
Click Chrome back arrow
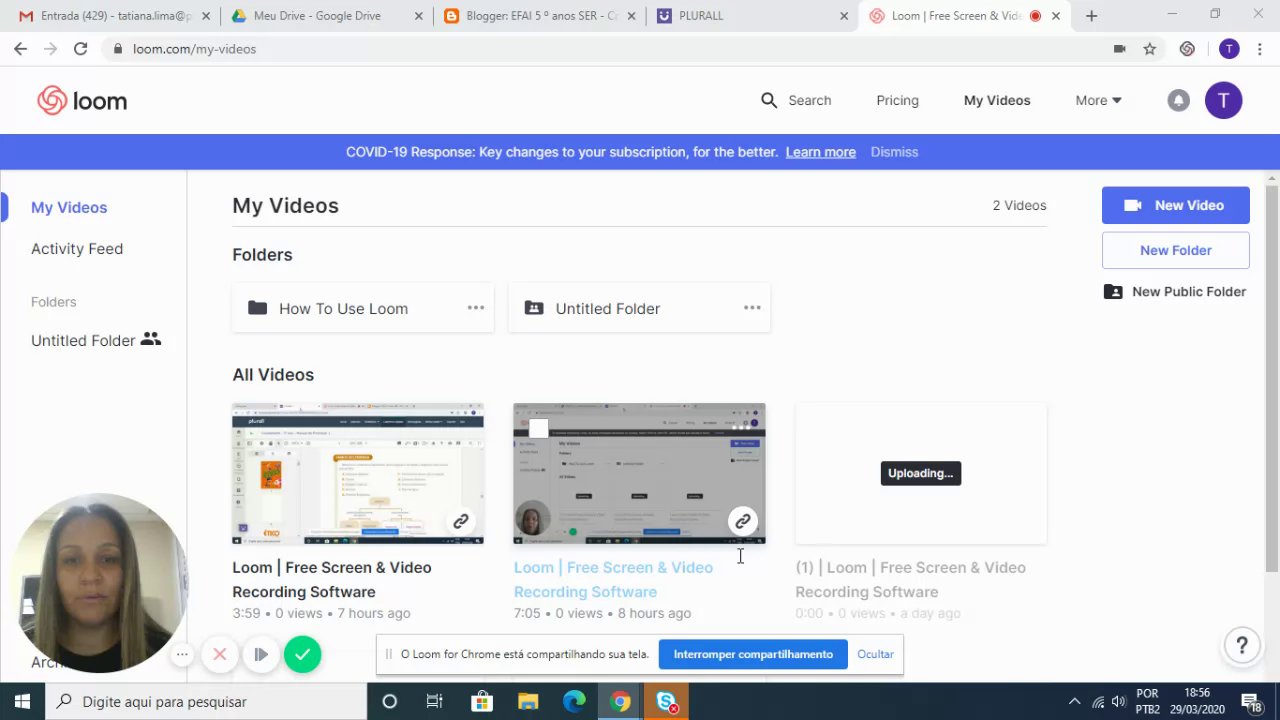point(20,48)
